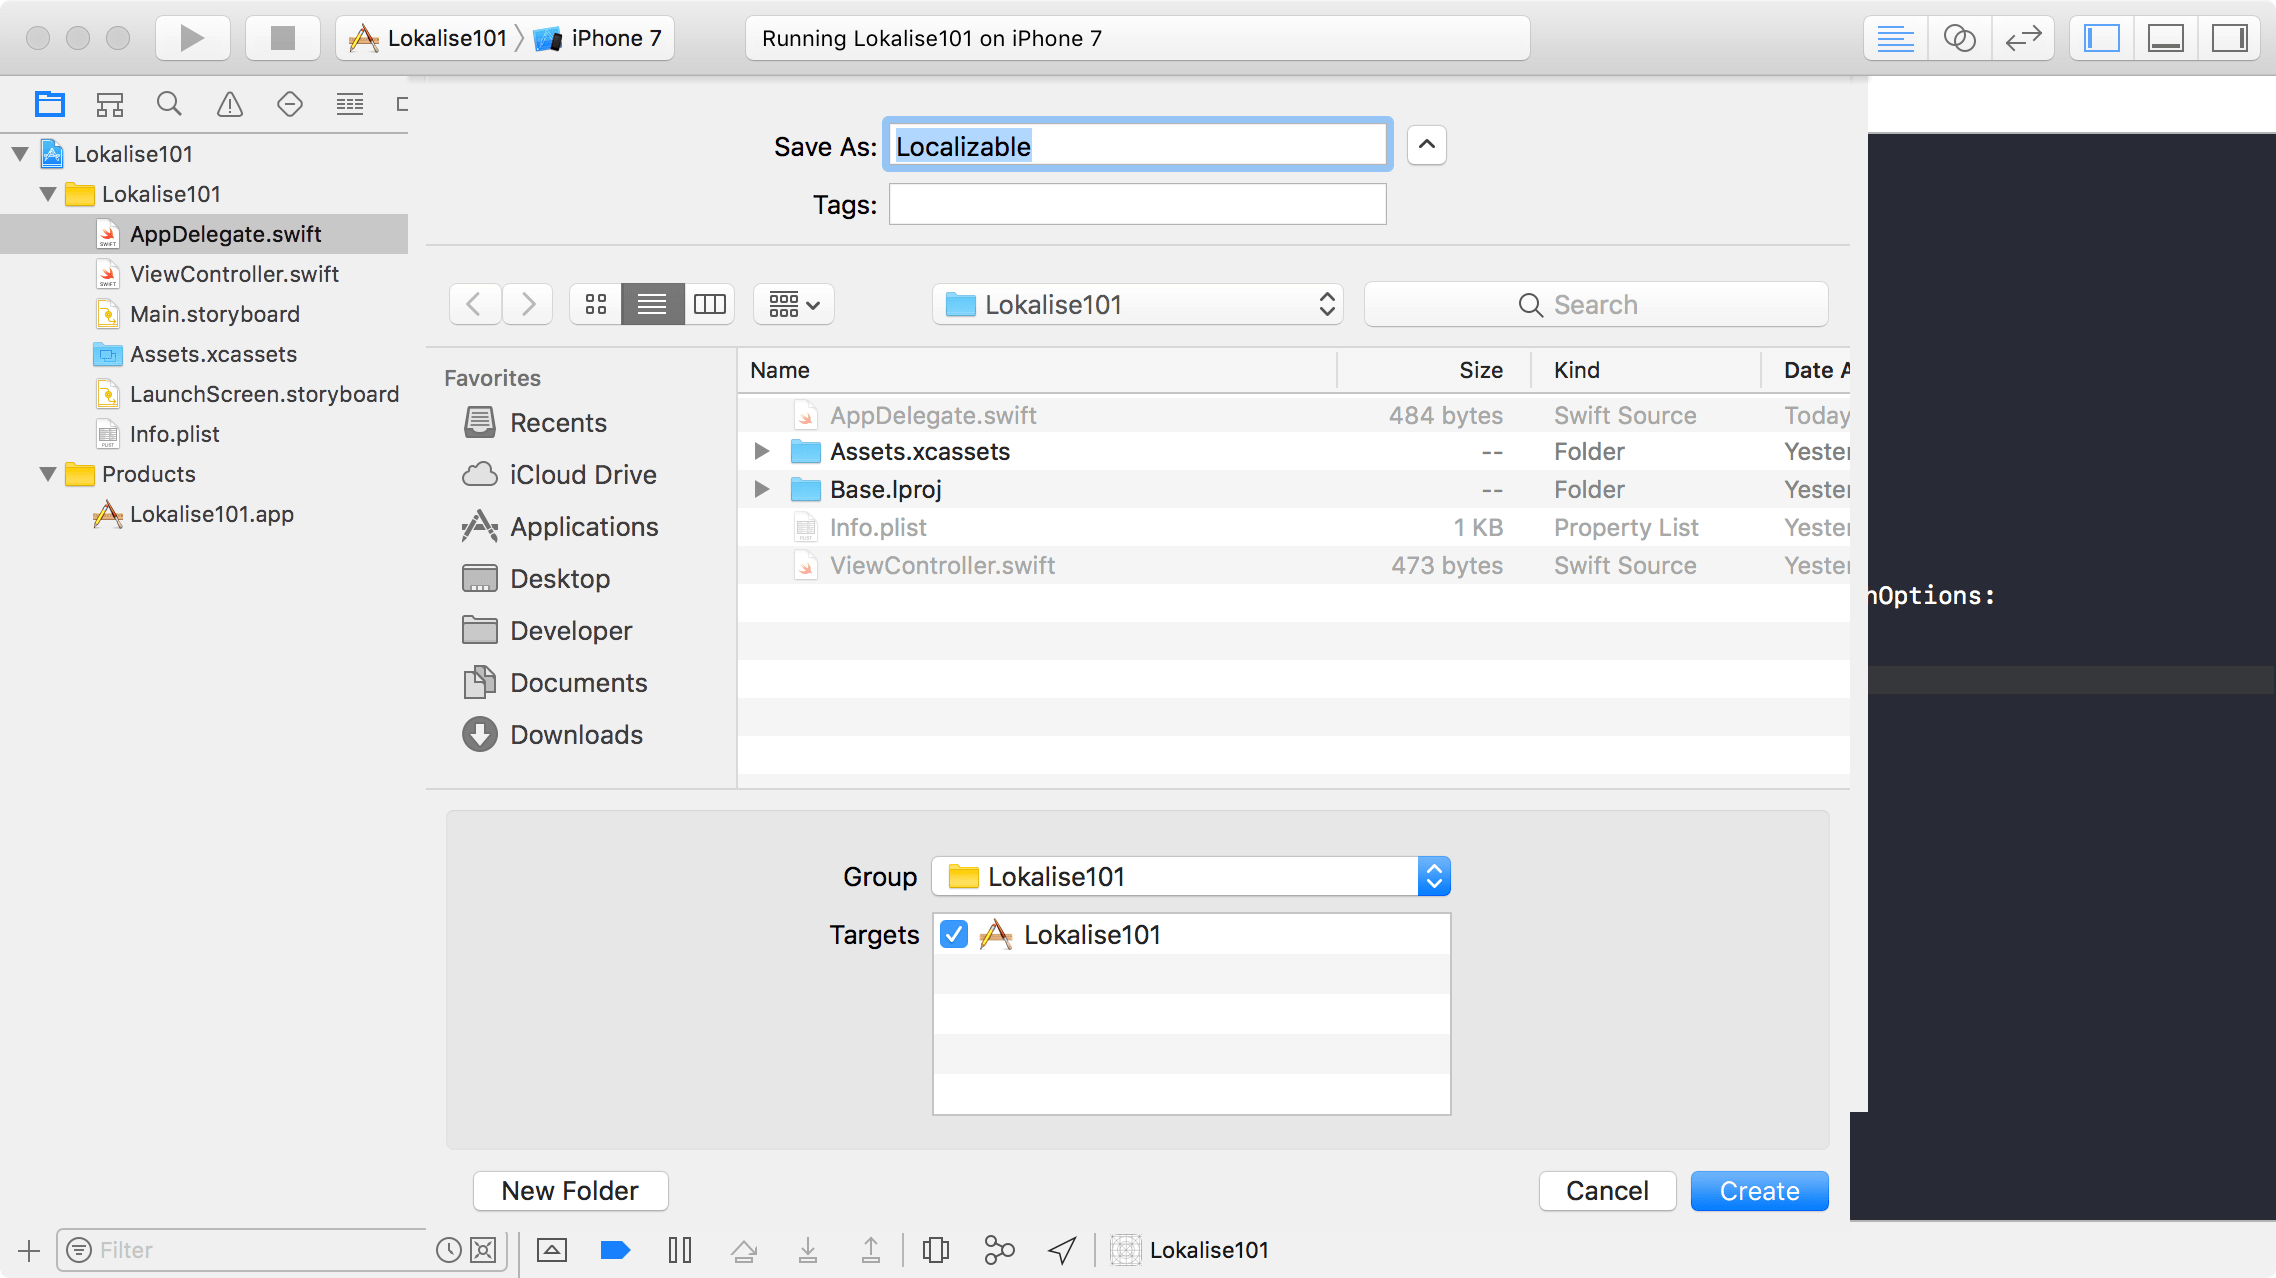Image resolution: width=2276 pixels, height=1278 pixels.
Task: Sort the file list by Size column
Action: pyautogui.click(x=1434, y=370)
